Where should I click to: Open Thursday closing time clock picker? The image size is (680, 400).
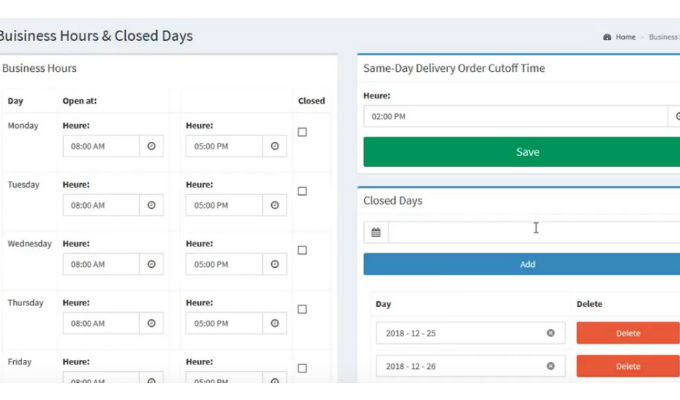pyautogui.click(x=275, y=323)
